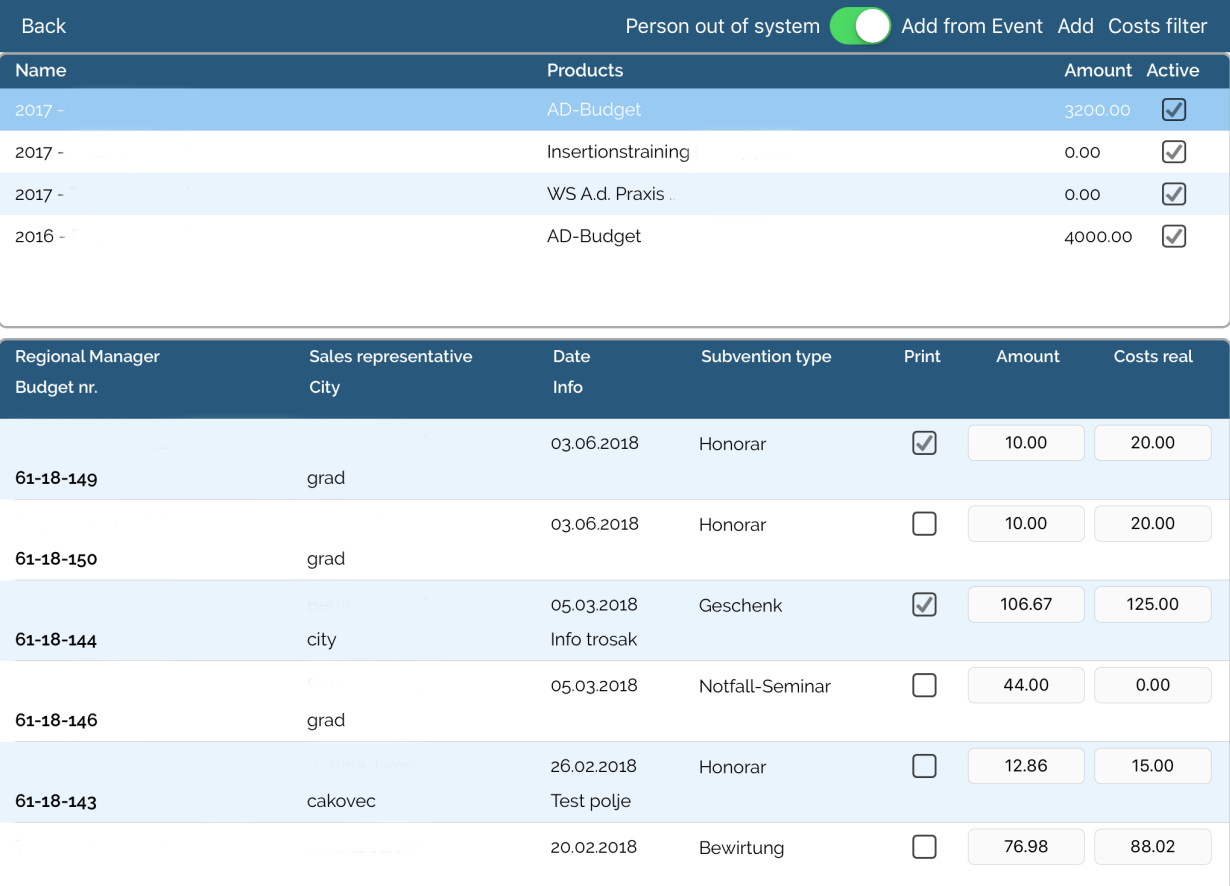The height and width of the screenshot is (886, 1230).
Task: Edit the 44.00 amount for Notfall-Seminar
Action: (1025, 685)
